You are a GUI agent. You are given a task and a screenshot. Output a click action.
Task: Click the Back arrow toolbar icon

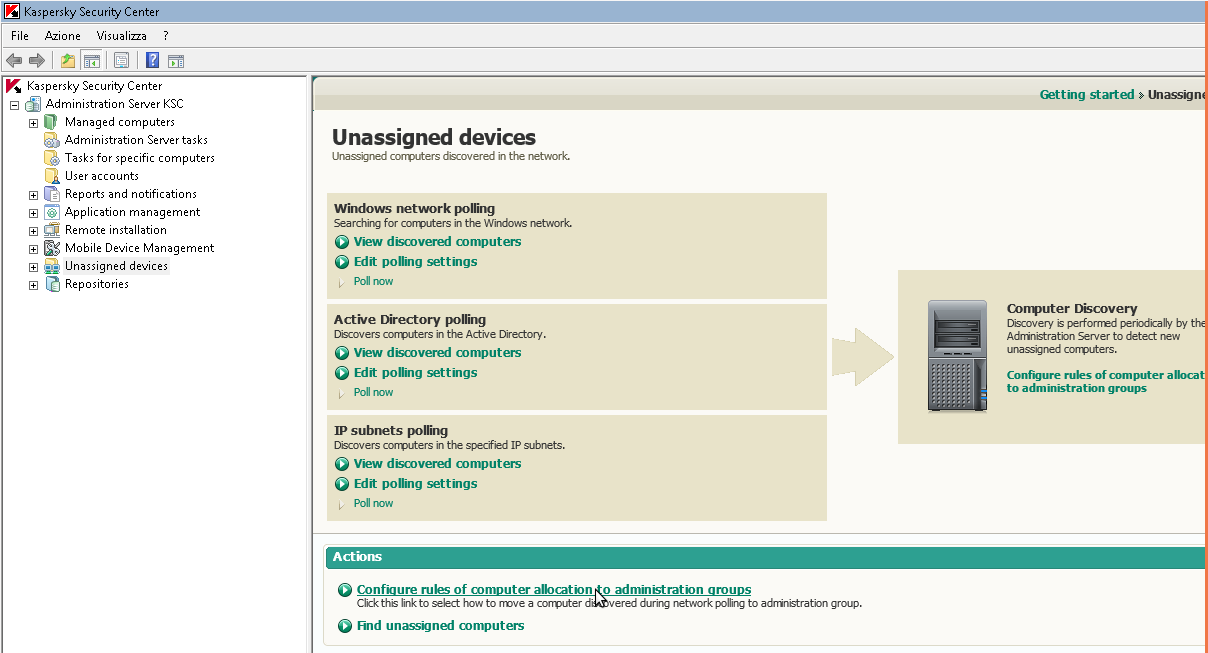point(14,61)
